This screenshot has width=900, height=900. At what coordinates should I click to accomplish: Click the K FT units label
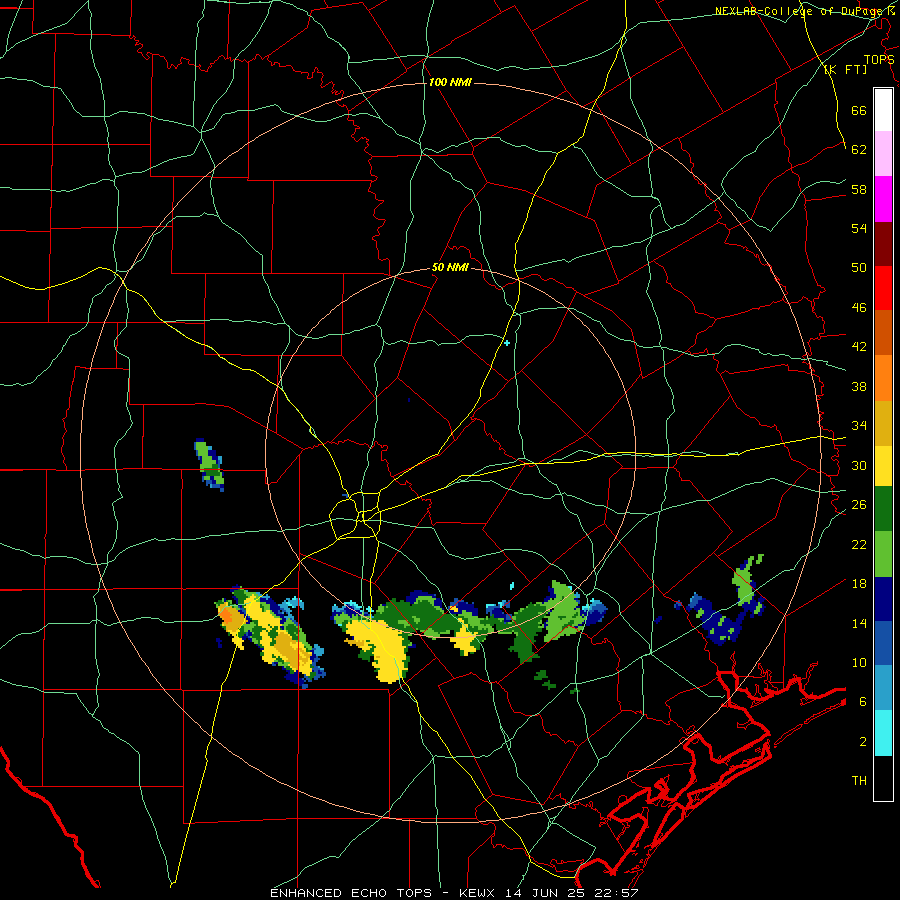[x=845, y=70]
